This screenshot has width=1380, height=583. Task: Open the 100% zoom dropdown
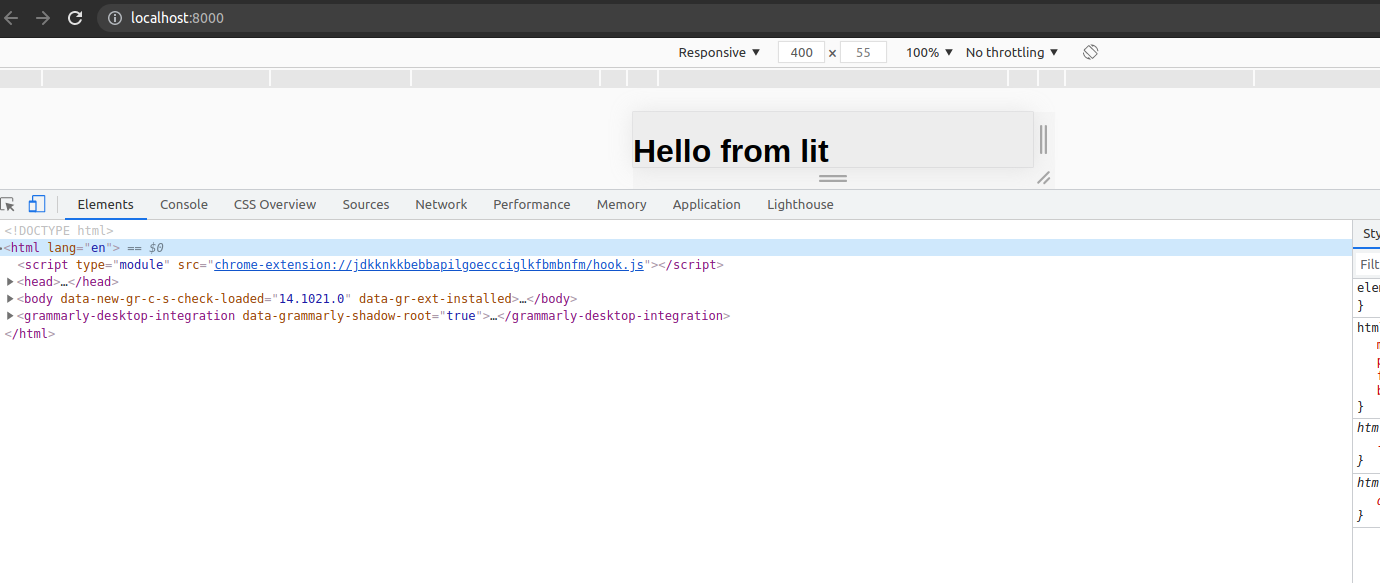930,52
